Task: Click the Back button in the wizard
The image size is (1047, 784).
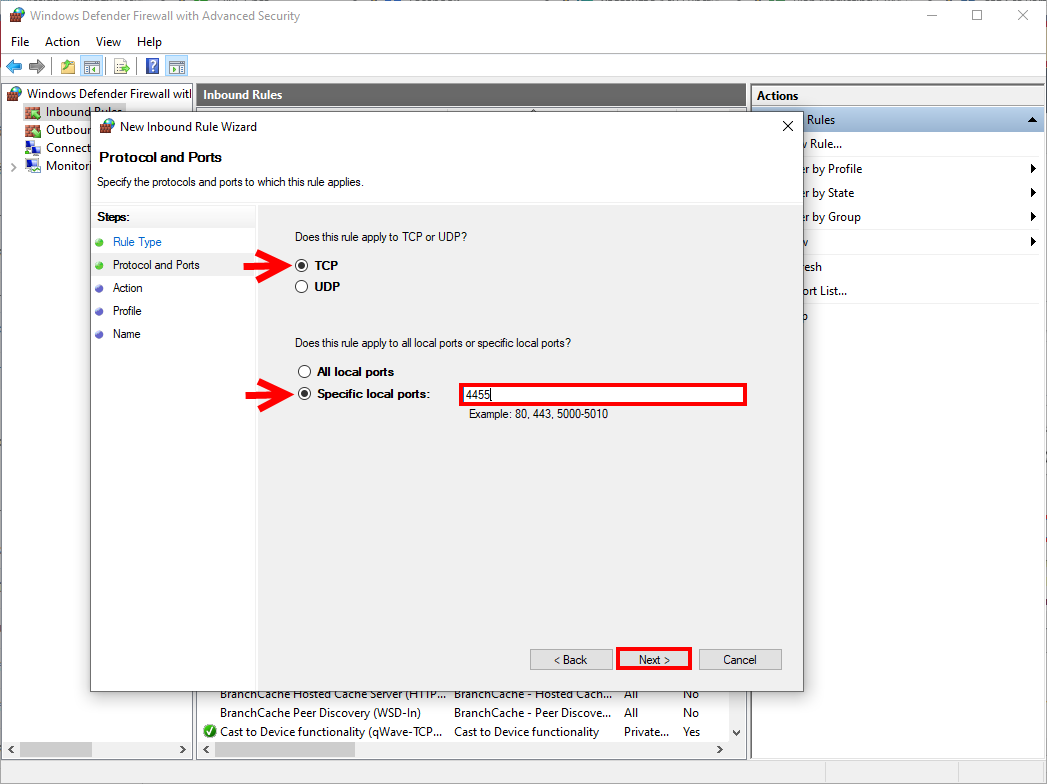Action: click(x=571, y=660)
